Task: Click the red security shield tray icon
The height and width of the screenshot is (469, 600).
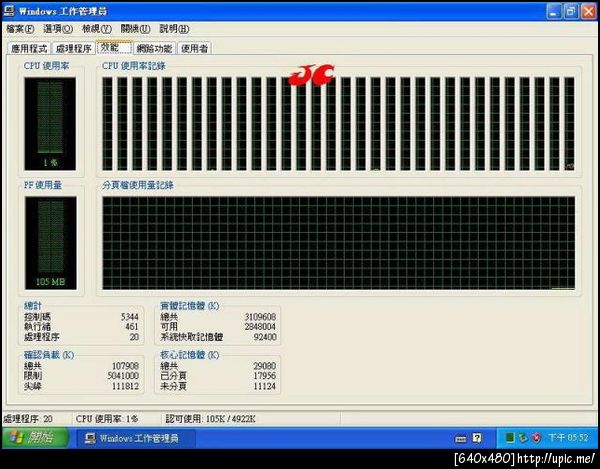Action: [x=536, y=438]
